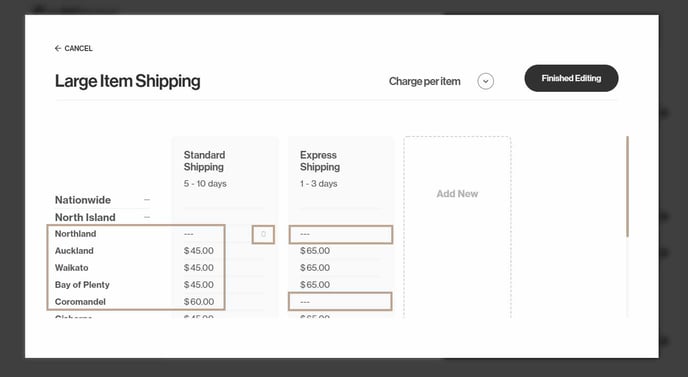This screenshot has width=688, height=377.
Task: Edit Coromandel express shipping price field
Action: [x=340, y=302]
